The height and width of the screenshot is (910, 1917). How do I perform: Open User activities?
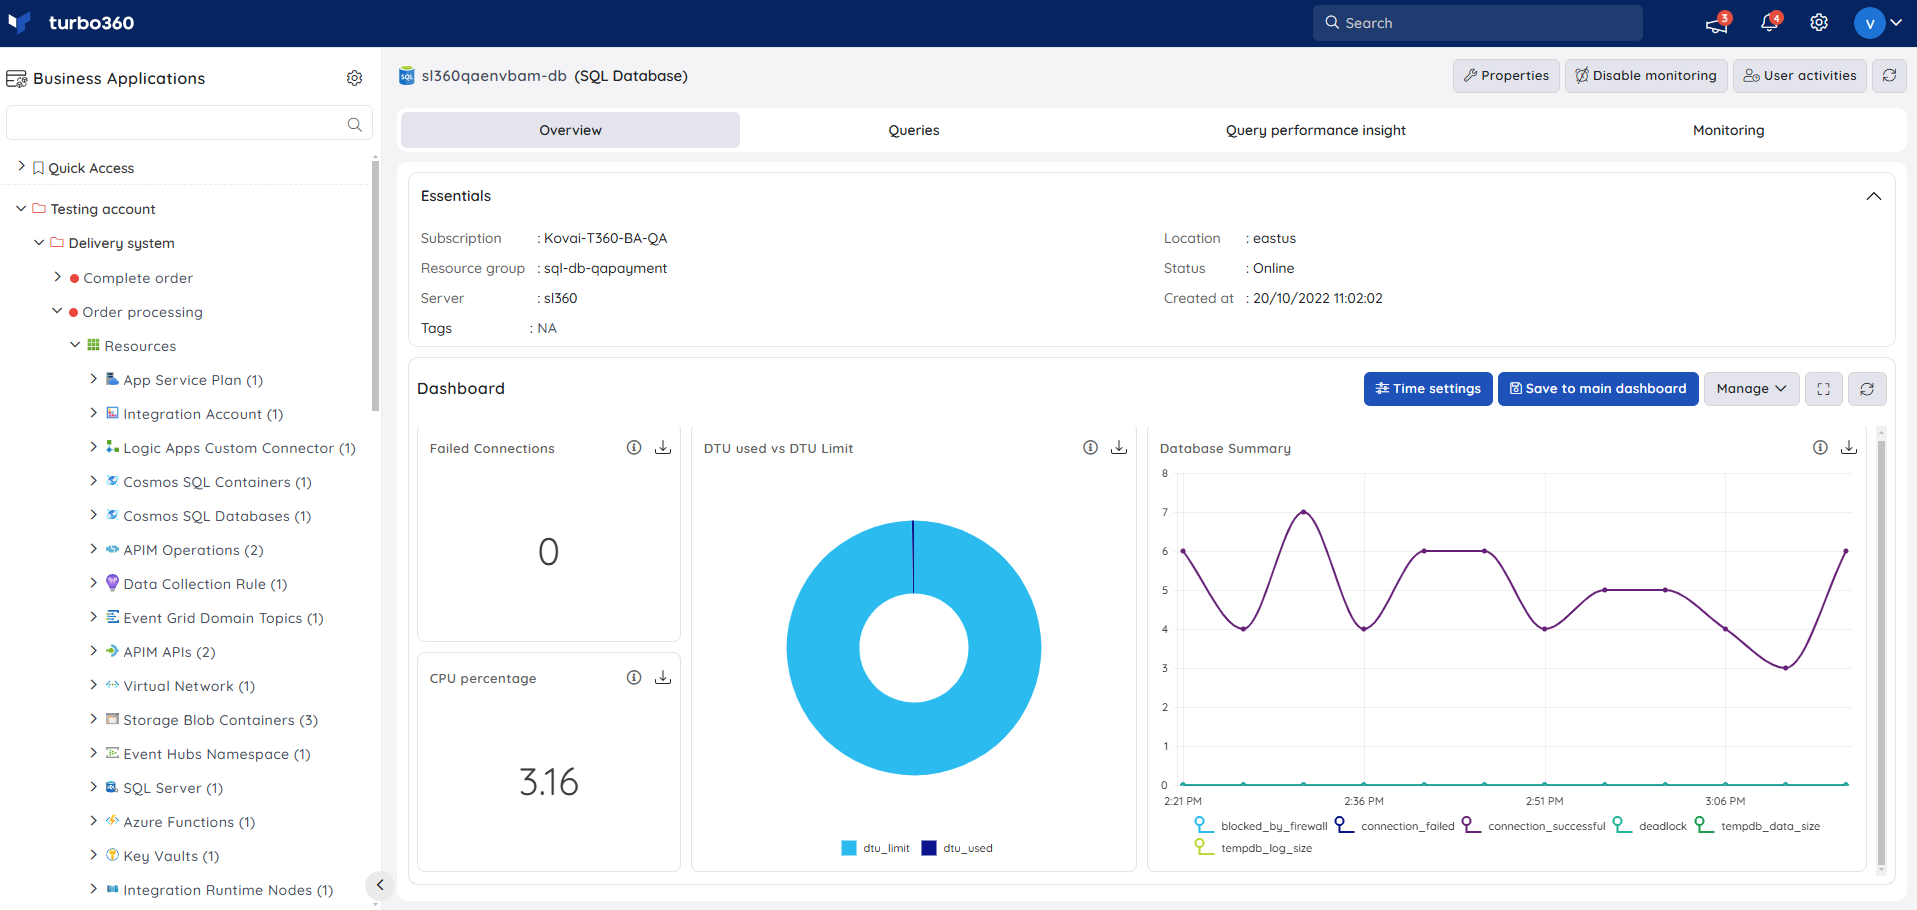coord(1800,76)
